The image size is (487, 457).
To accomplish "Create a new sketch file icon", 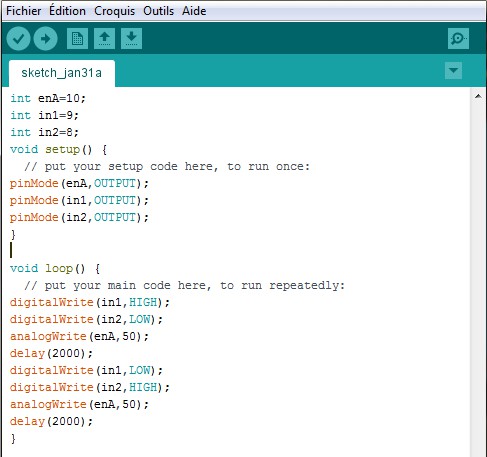I will click(77, 39).
